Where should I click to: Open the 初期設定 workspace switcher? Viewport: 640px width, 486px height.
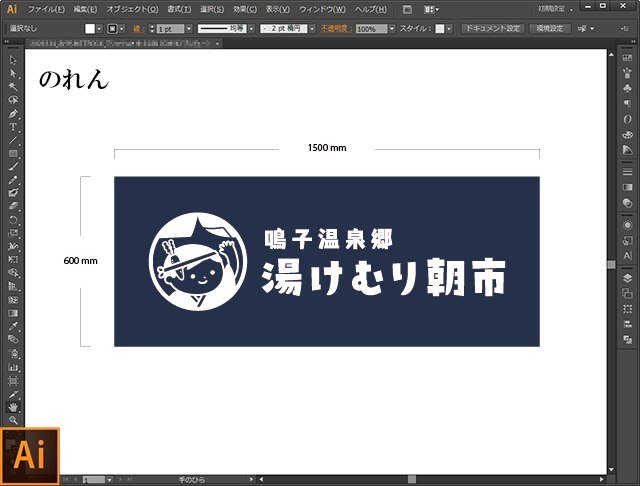click(555, 9)
